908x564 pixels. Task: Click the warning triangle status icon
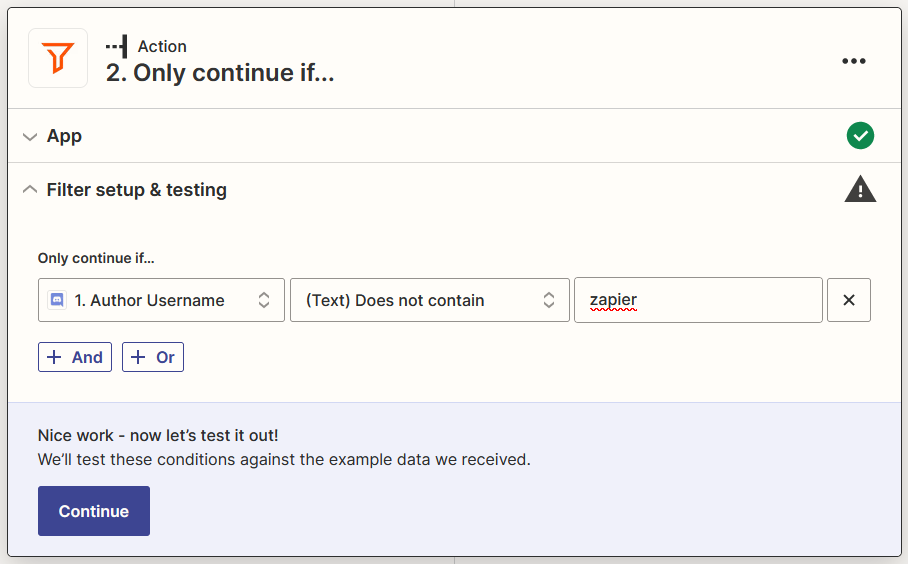point(860,189)
